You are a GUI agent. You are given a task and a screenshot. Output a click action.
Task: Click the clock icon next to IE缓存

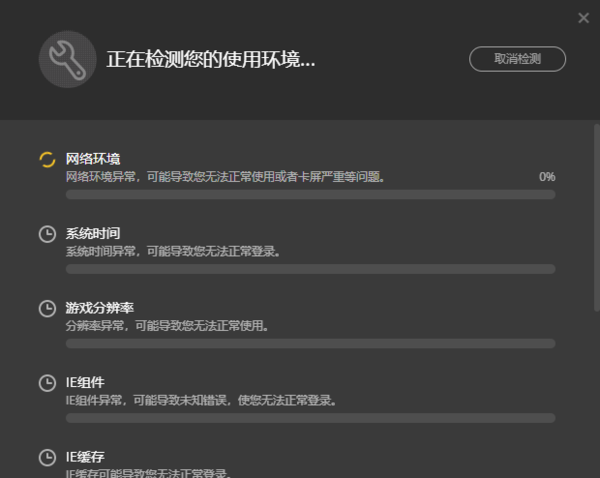click(46, 457)
